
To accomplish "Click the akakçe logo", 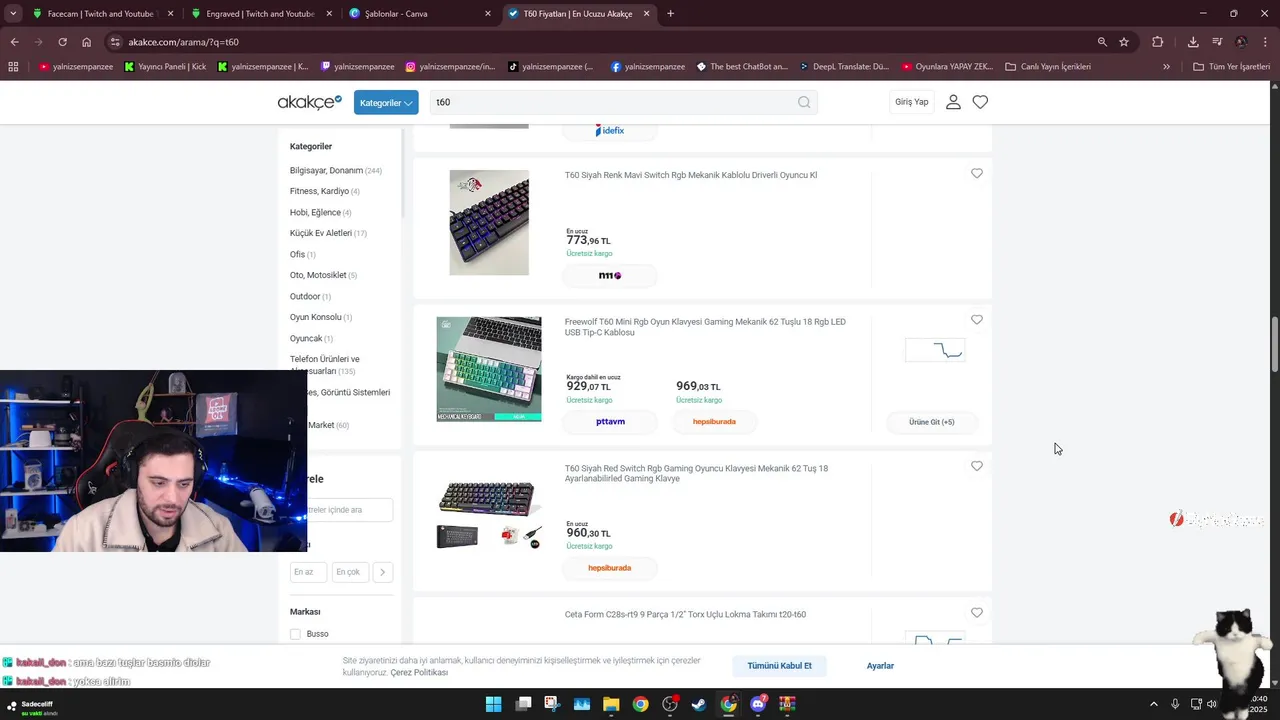I will (309, 102).
